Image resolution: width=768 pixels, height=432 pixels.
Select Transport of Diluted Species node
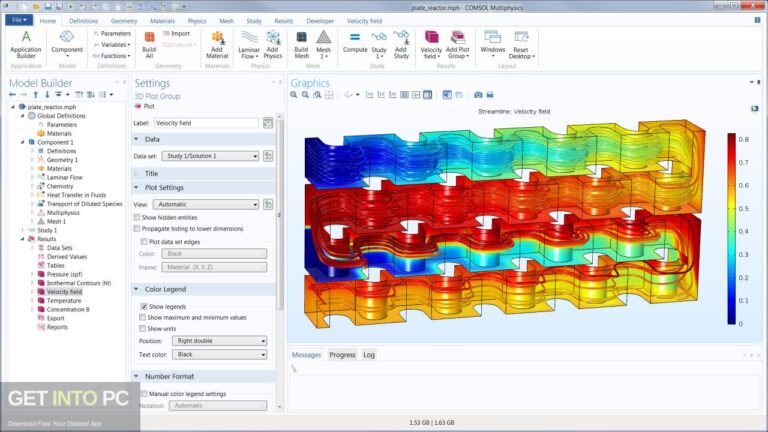pos(84,204)
